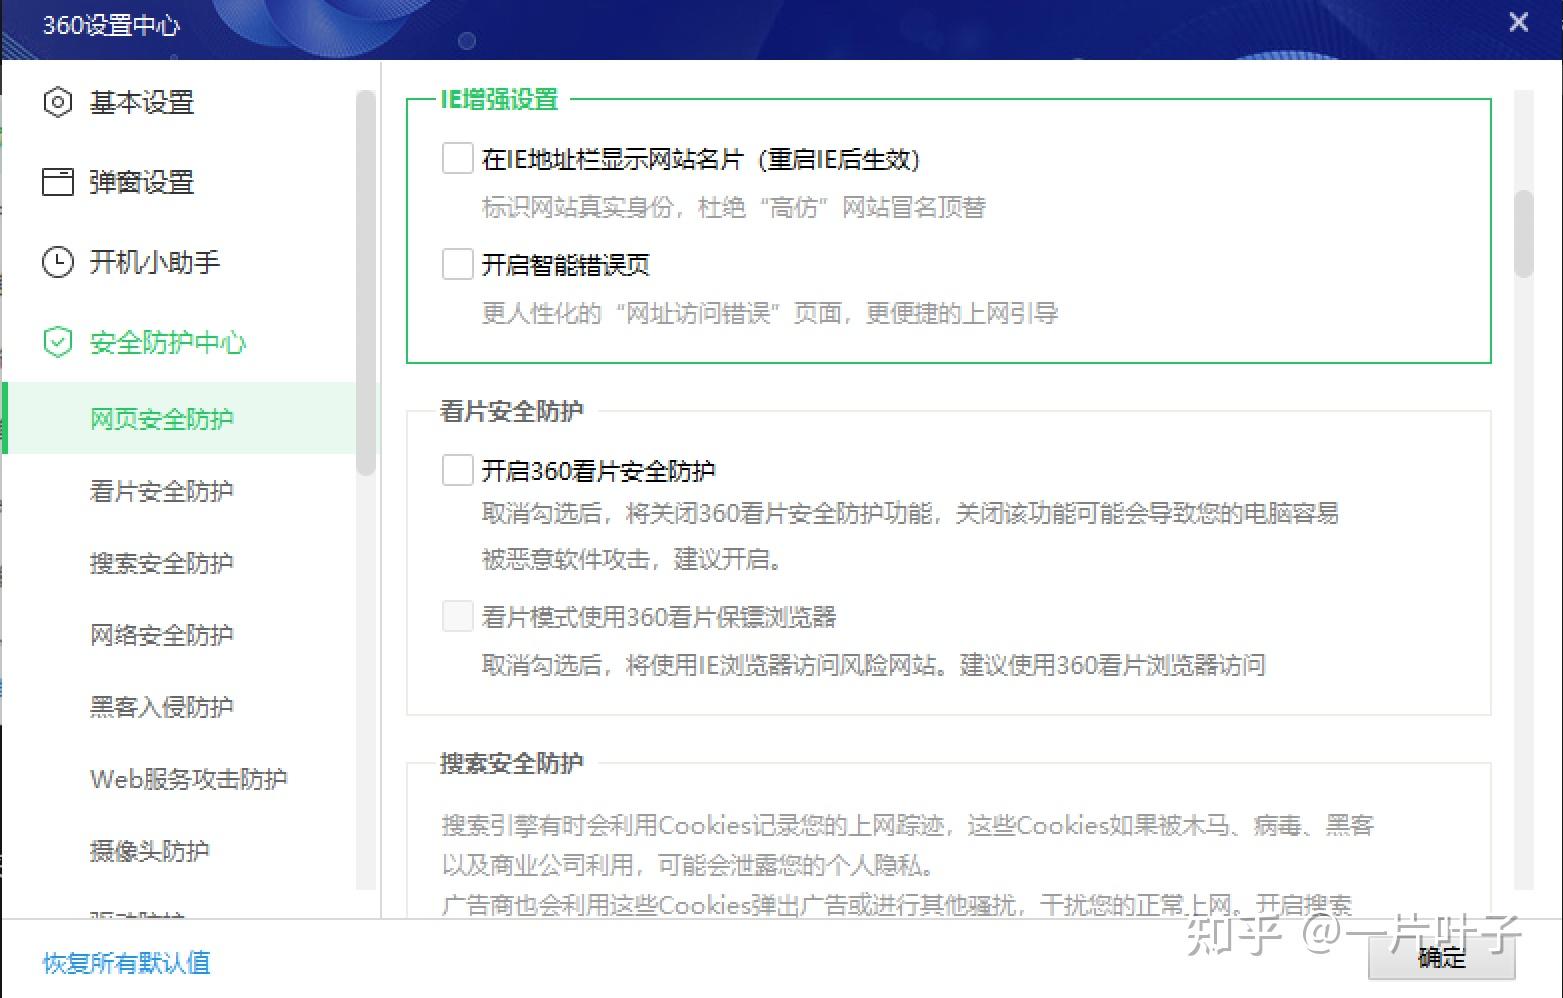
Task: Open 开机小助手 section
Action: pos(154,262)
